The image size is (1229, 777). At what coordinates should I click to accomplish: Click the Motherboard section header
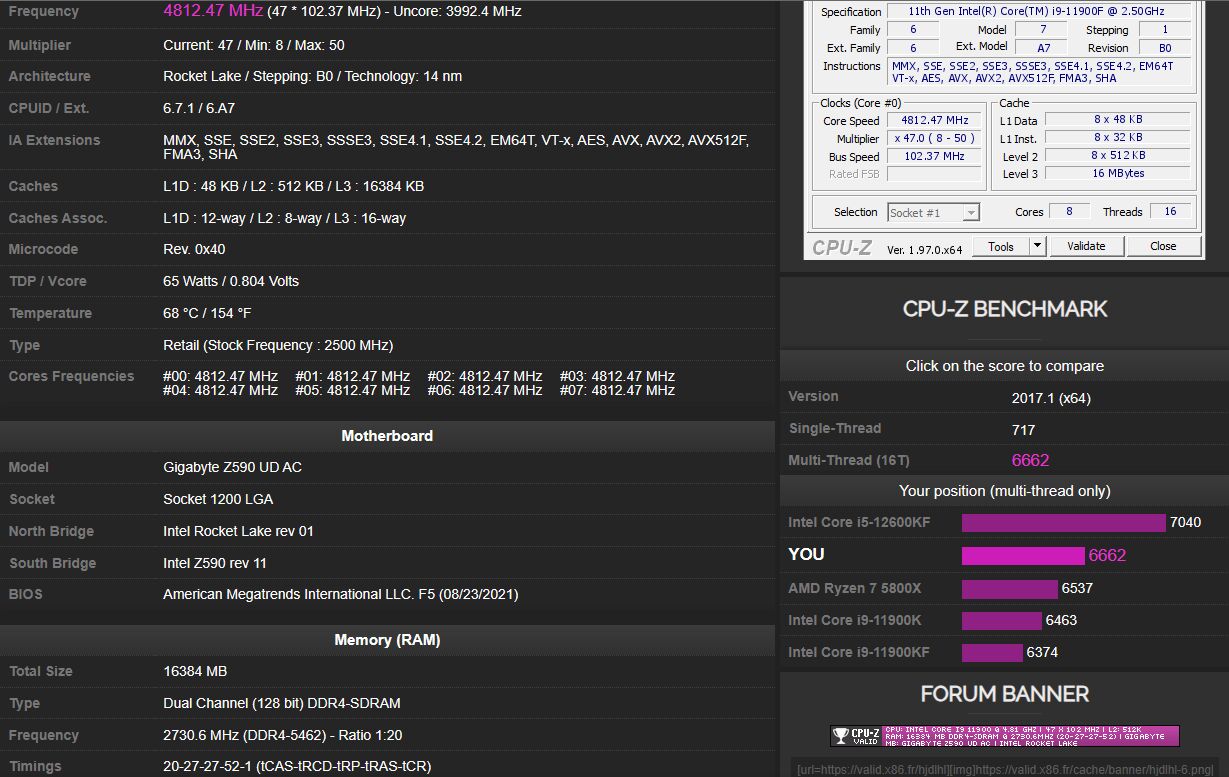[x=387, y=436]
